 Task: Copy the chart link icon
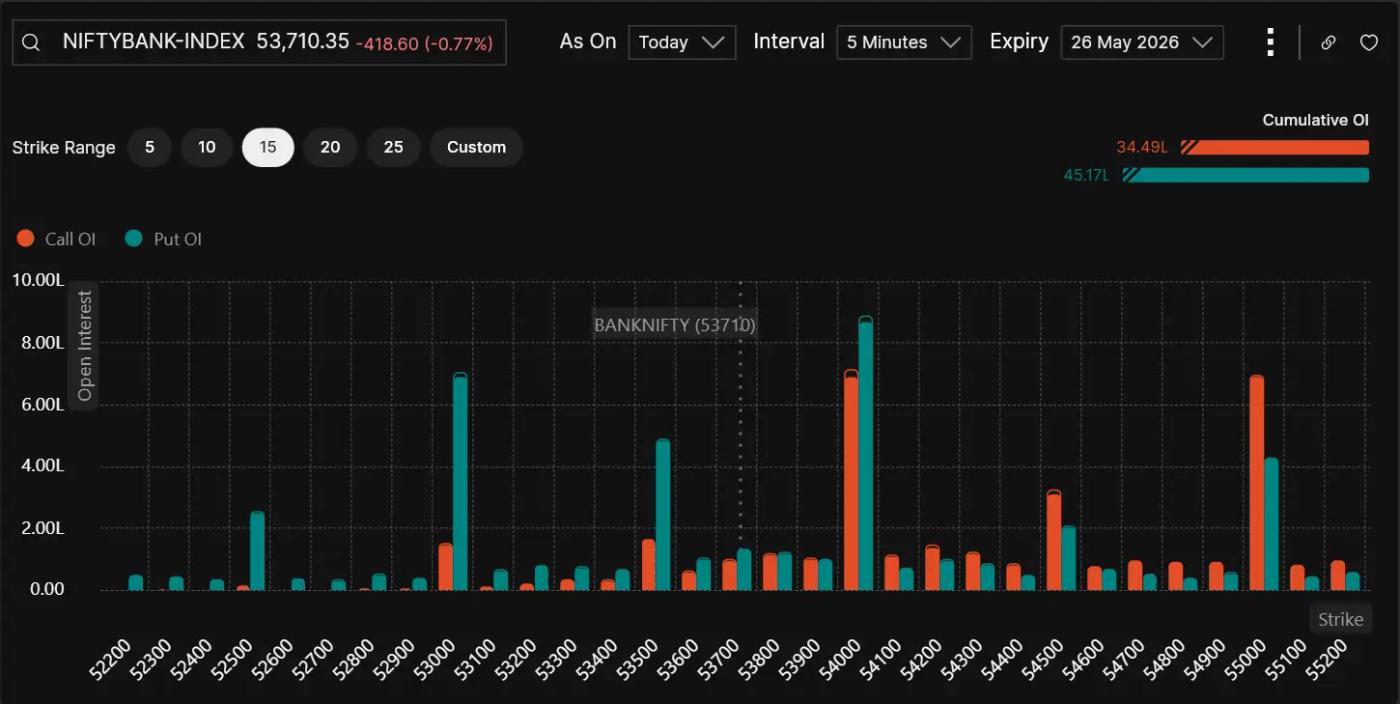tap(1328, 42)
